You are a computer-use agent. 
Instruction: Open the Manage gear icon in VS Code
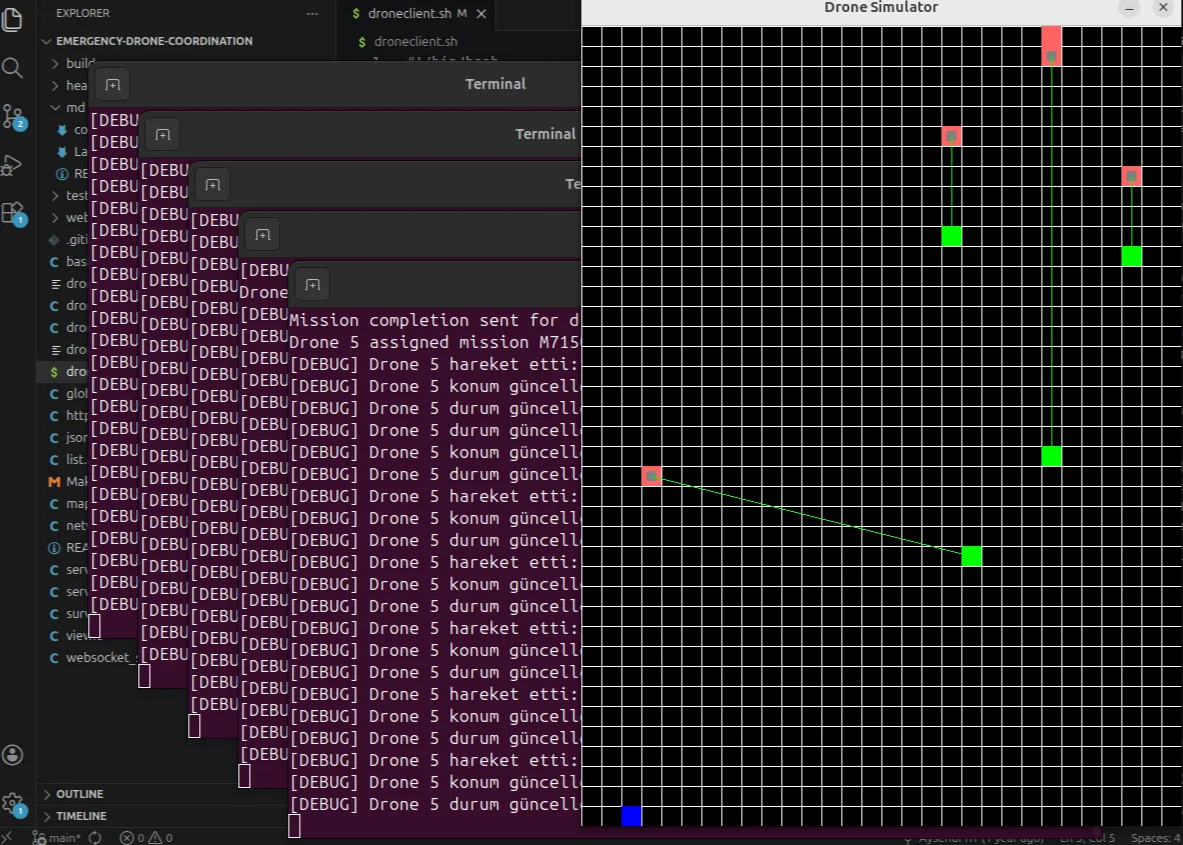pyautogui.click(x=13, y=804)
